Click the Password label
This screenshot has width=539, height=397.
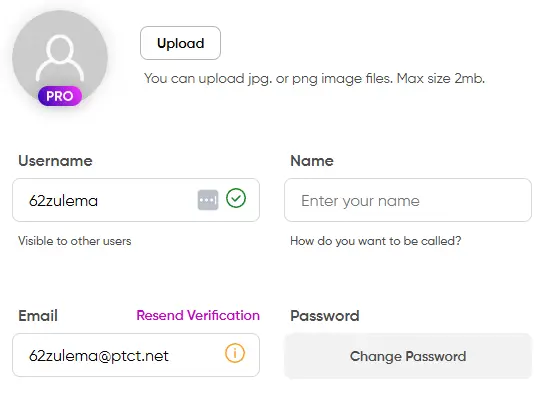click(325, 316)
